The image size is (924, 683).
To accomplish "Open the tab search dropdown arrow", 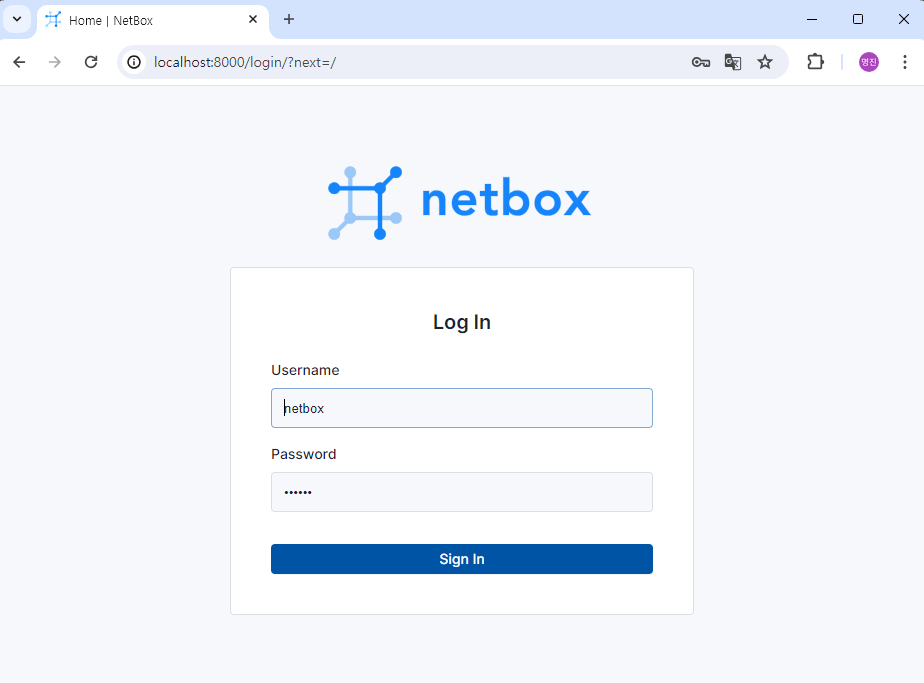I will [x=17, y=19].
